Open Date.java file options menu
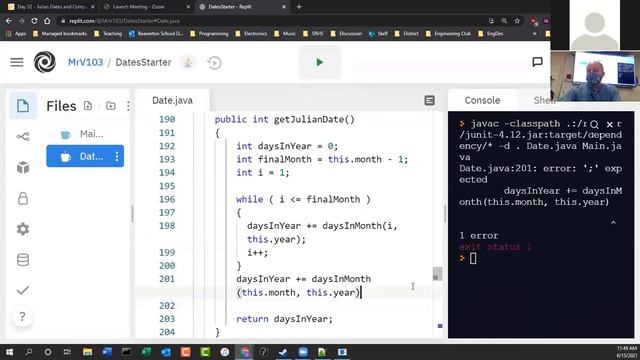This screenshot has height=360, width=640. click(117, 156)
